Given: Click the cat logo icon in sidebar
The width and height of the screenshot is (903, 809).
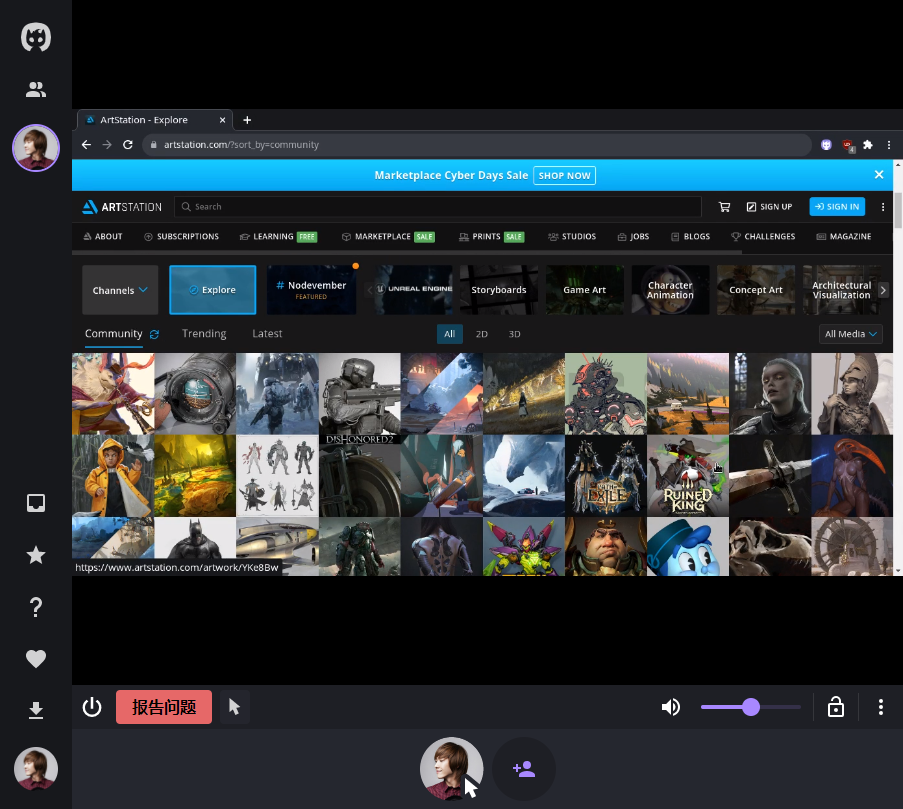Looking at the screenshot, I should pos(36,38).
